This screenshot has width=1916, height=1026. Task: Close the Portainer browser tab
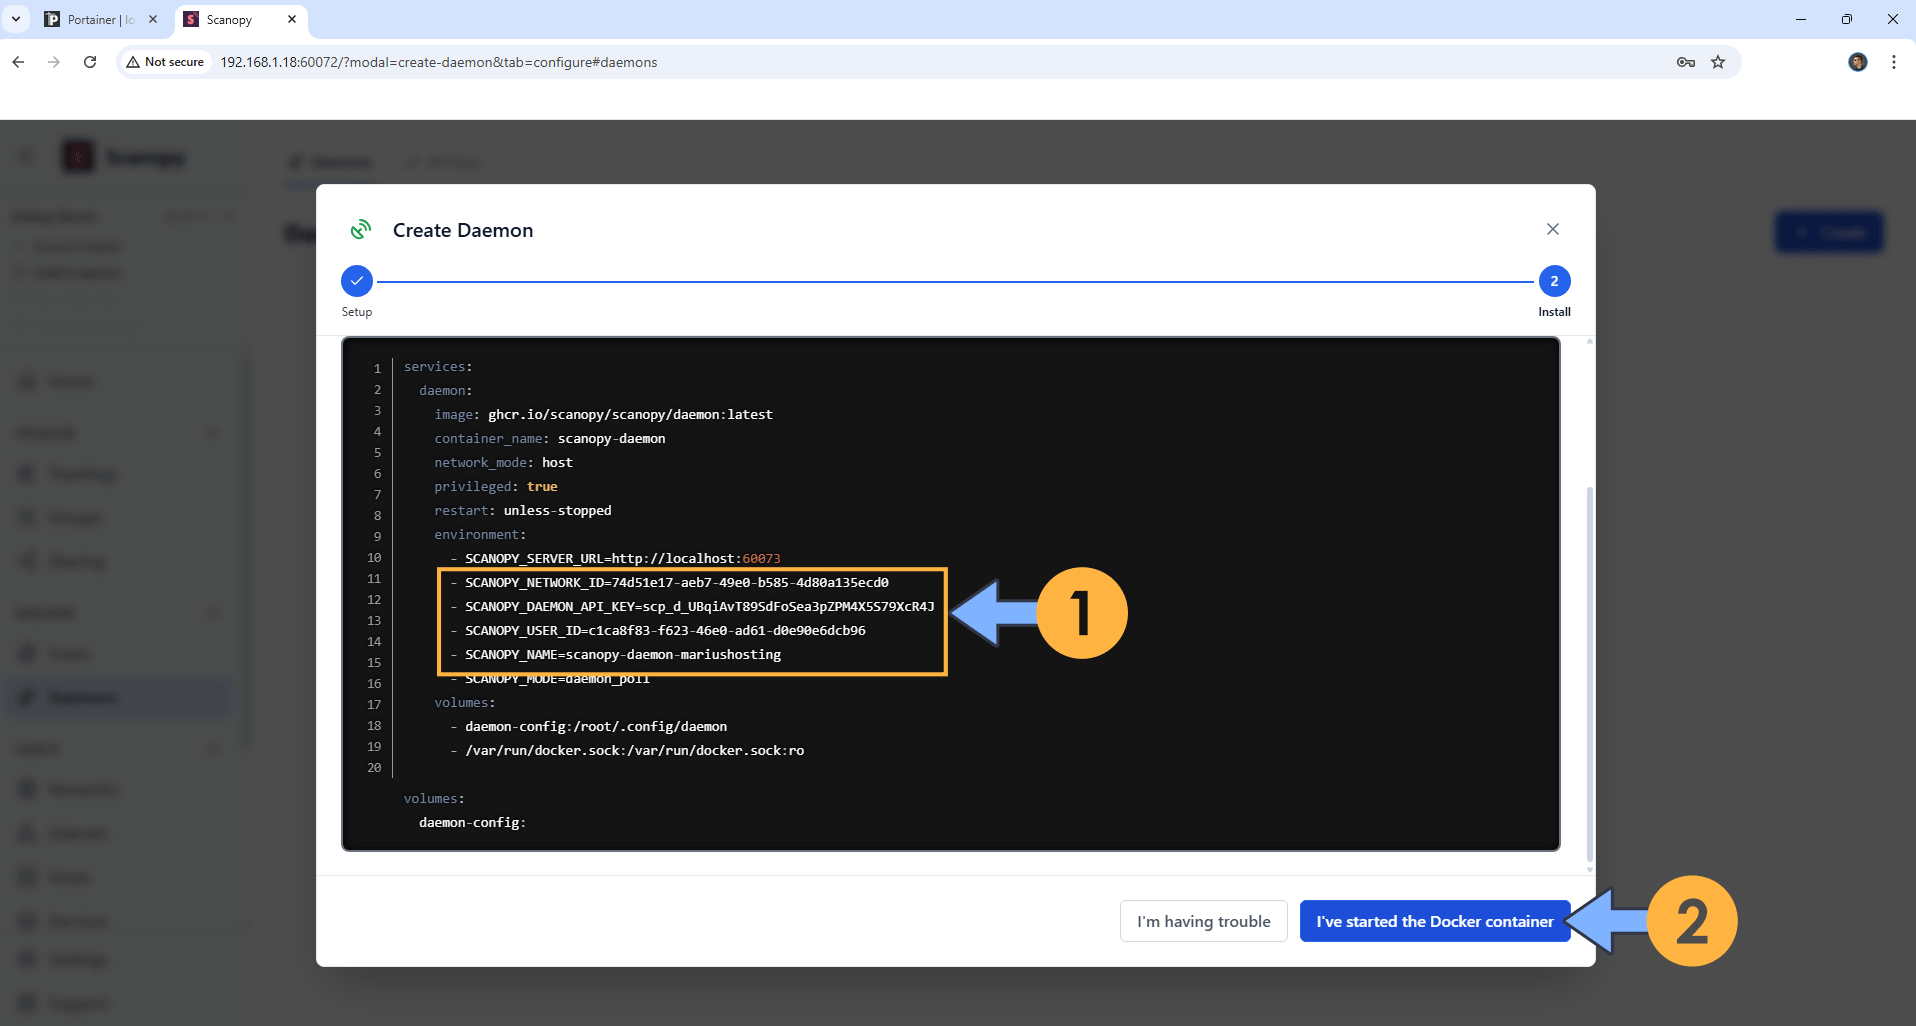point(153,19)
